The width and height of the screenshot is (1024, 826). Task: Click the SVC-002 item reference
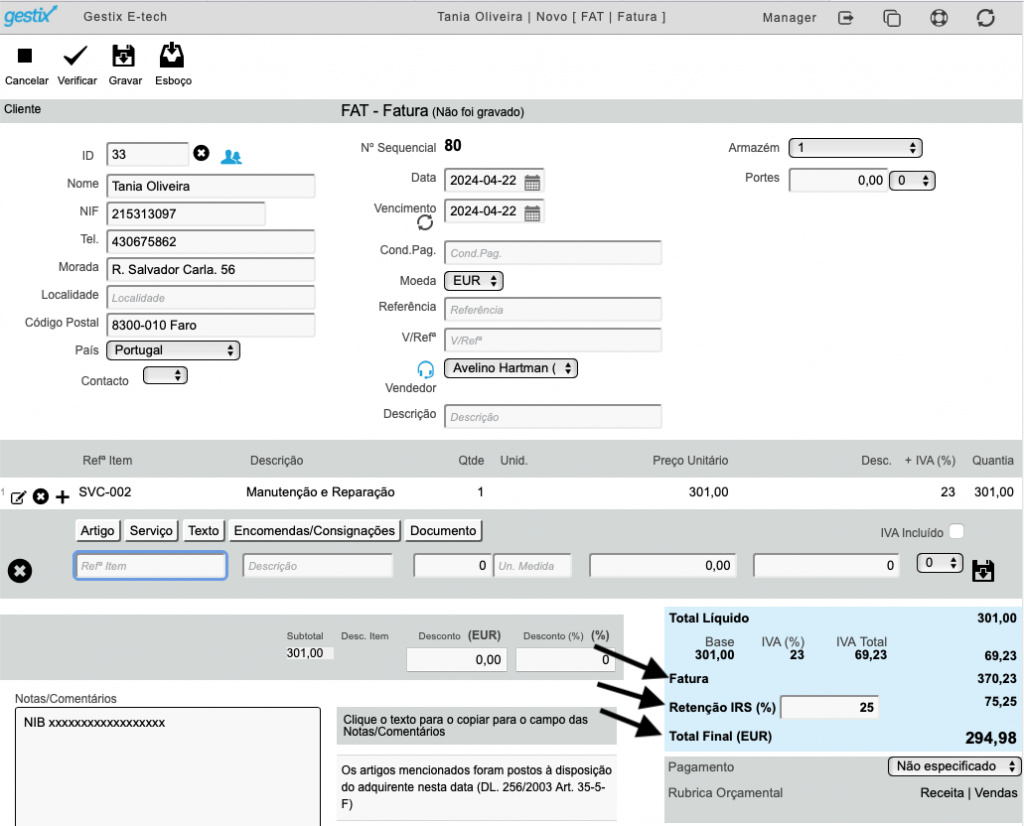(x=104, y=492)
